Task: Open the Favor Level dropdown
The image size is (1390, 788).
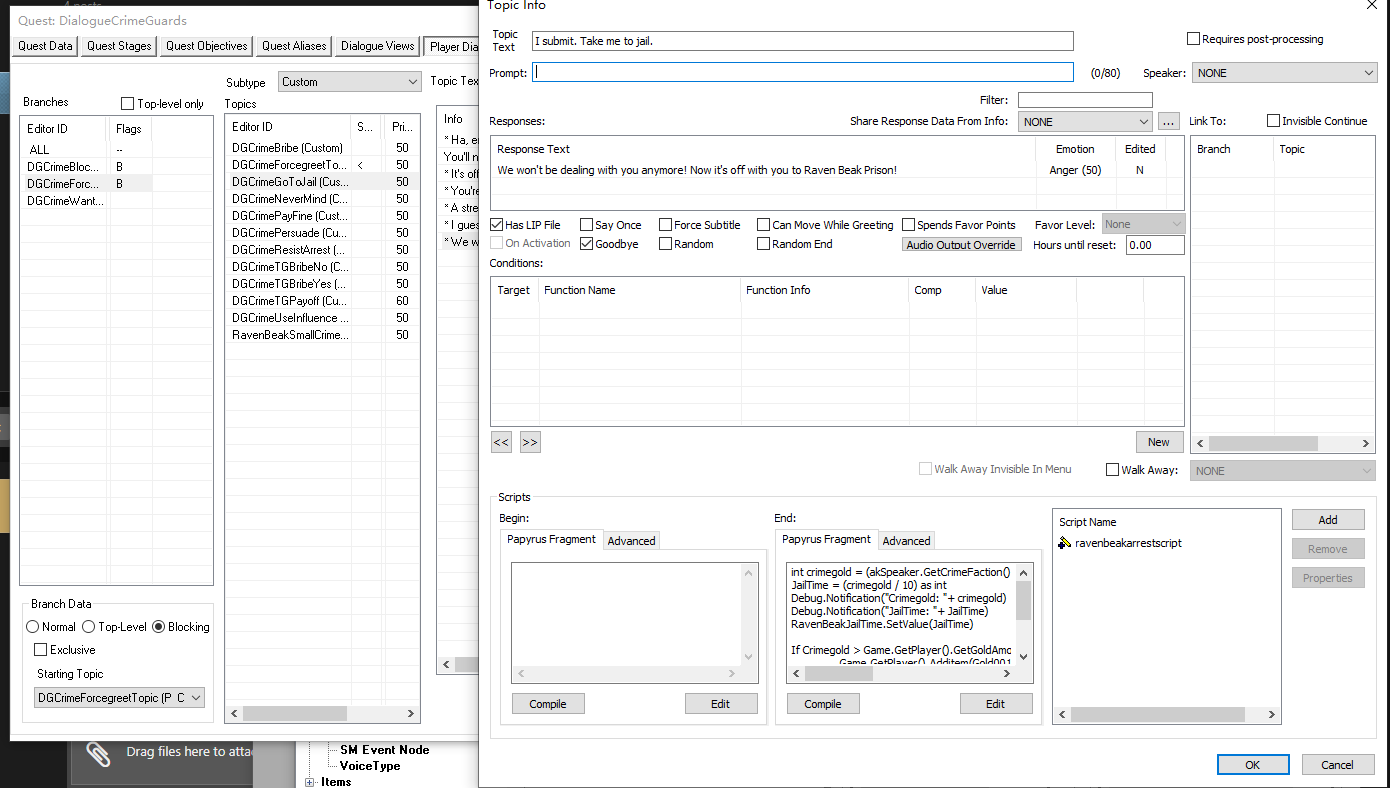Action: pos(1143,225)
